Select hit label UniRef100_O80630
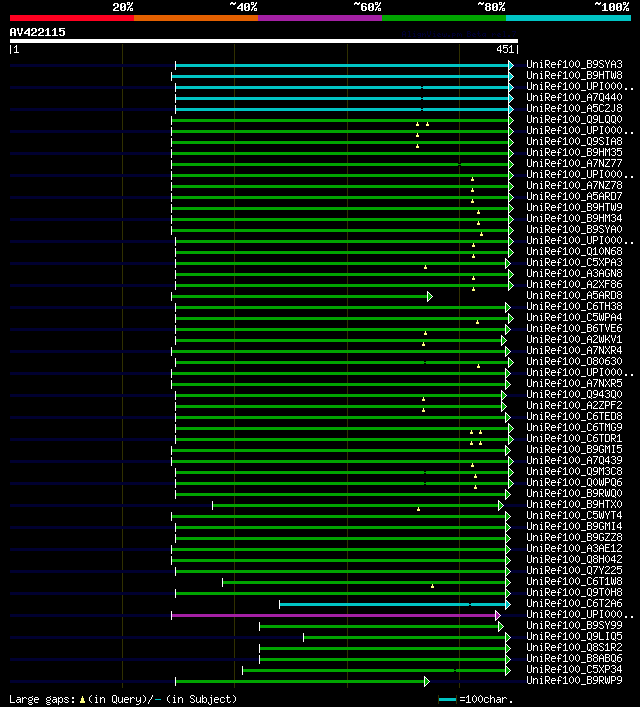Screen dimensions: 640x707 (x=574, y=362)
